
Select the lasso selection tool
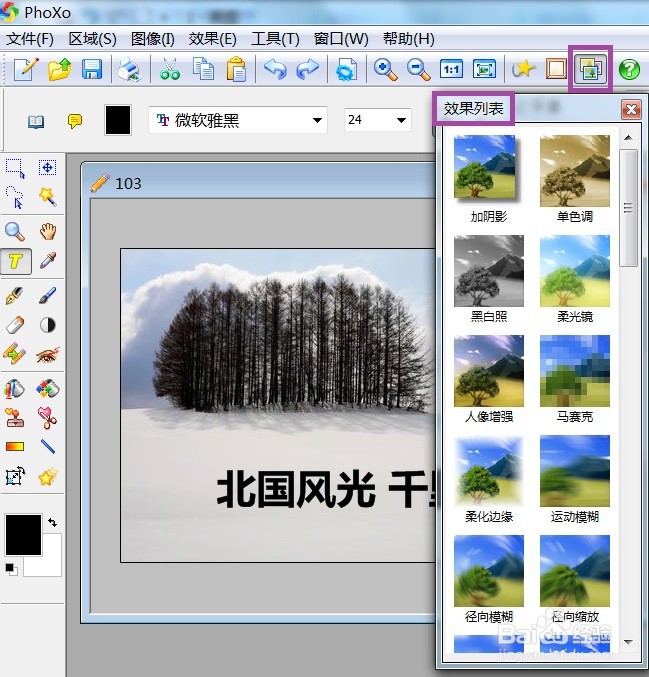point(15,197)
